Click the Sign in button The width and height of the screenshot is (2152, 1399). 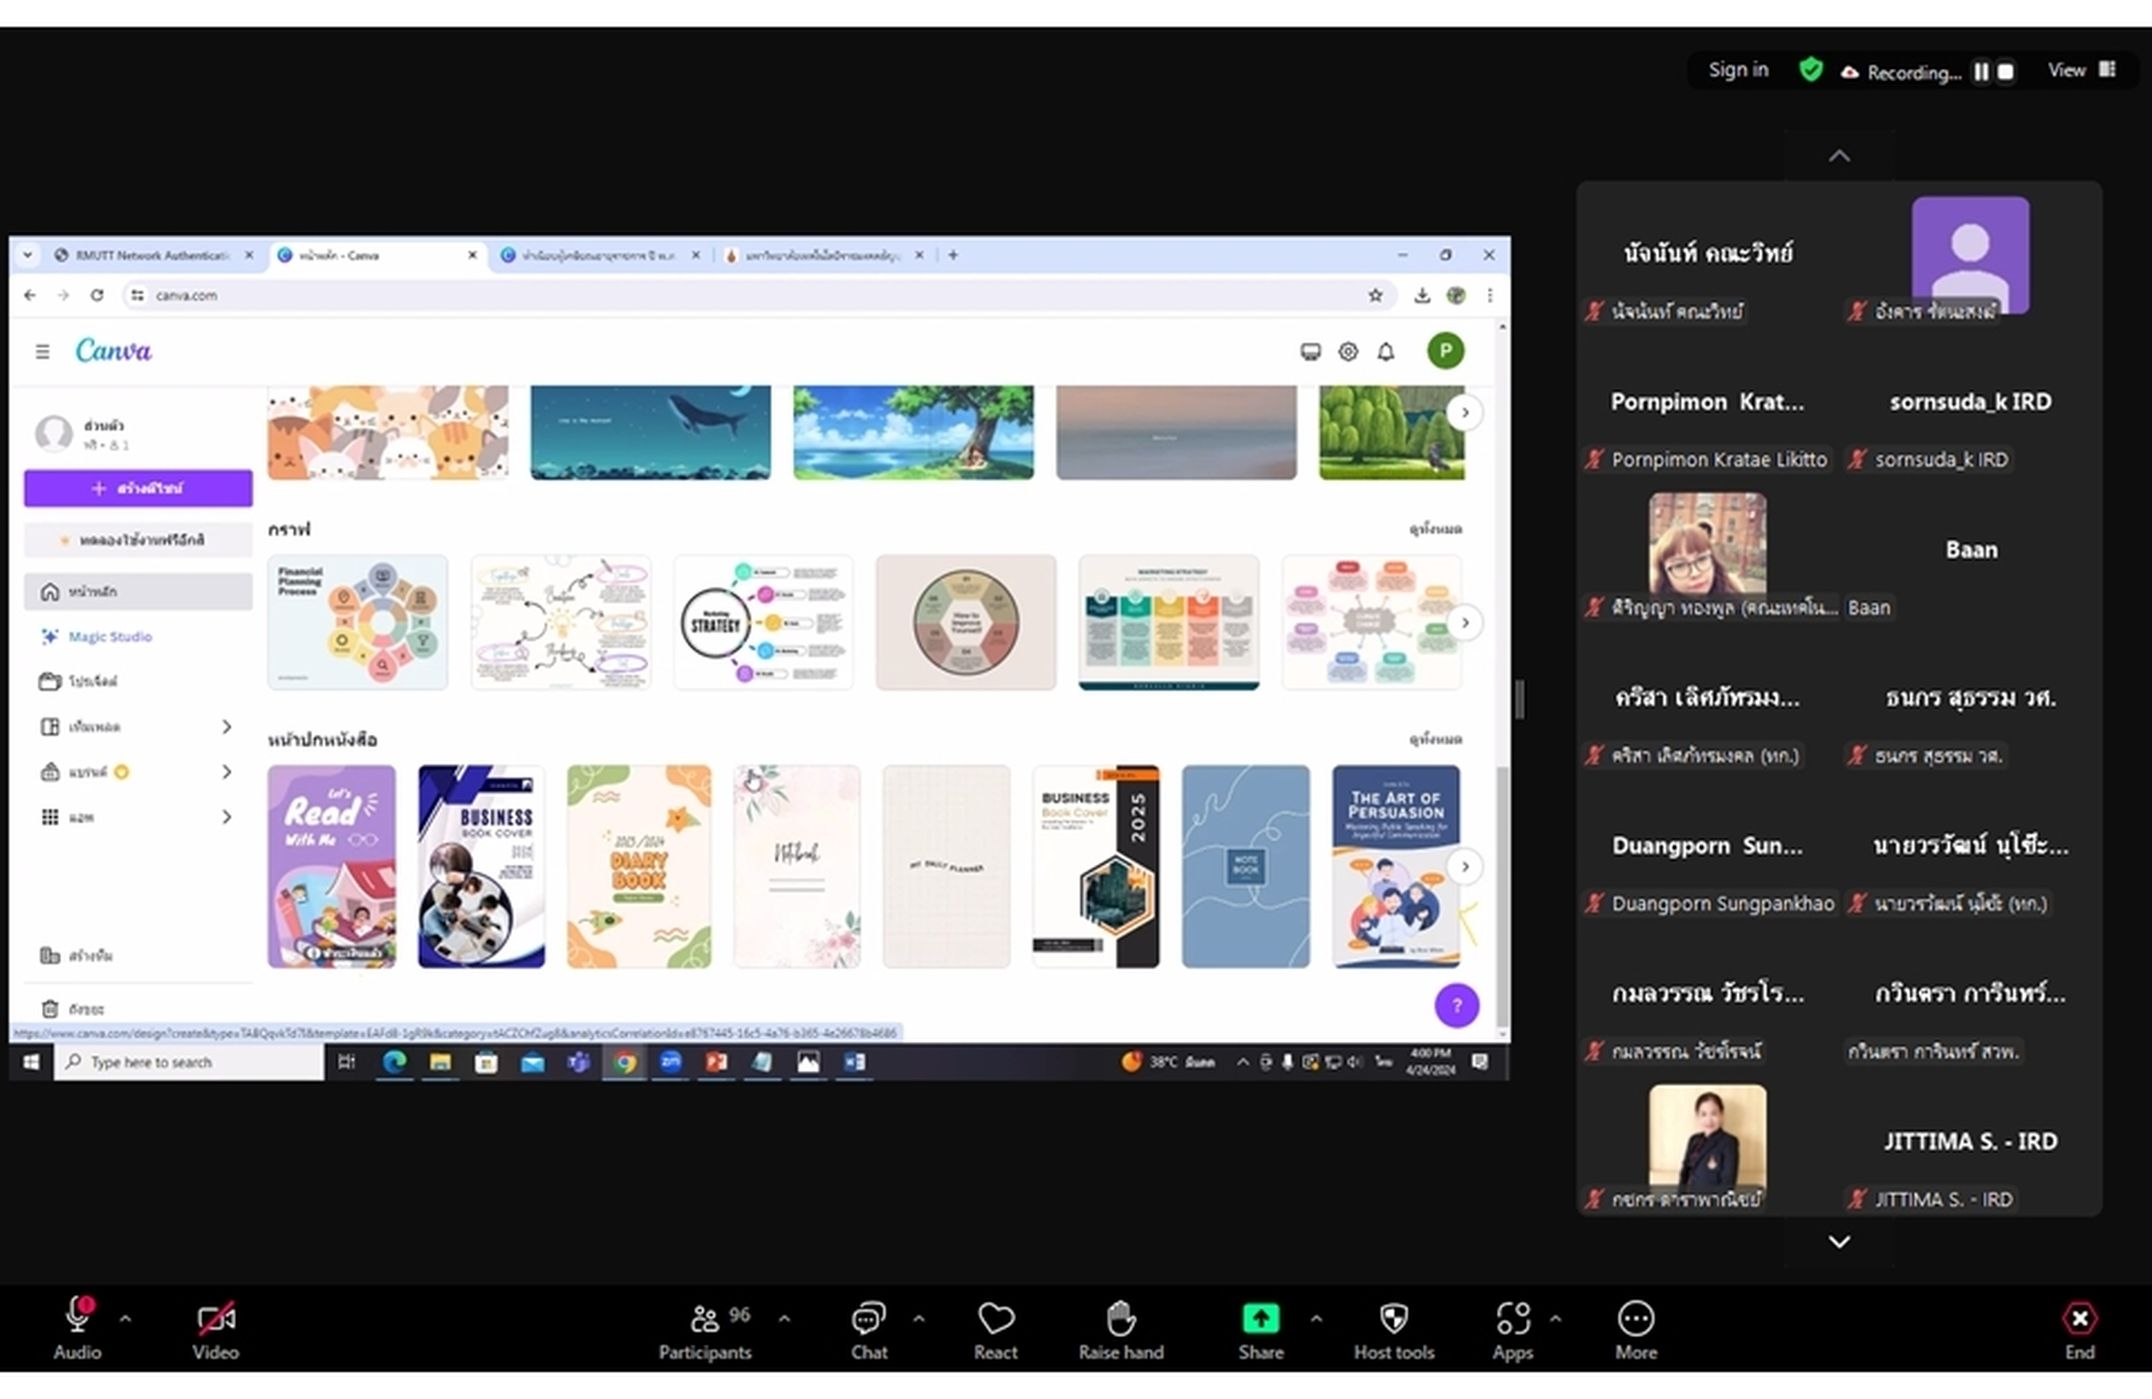1738,70
